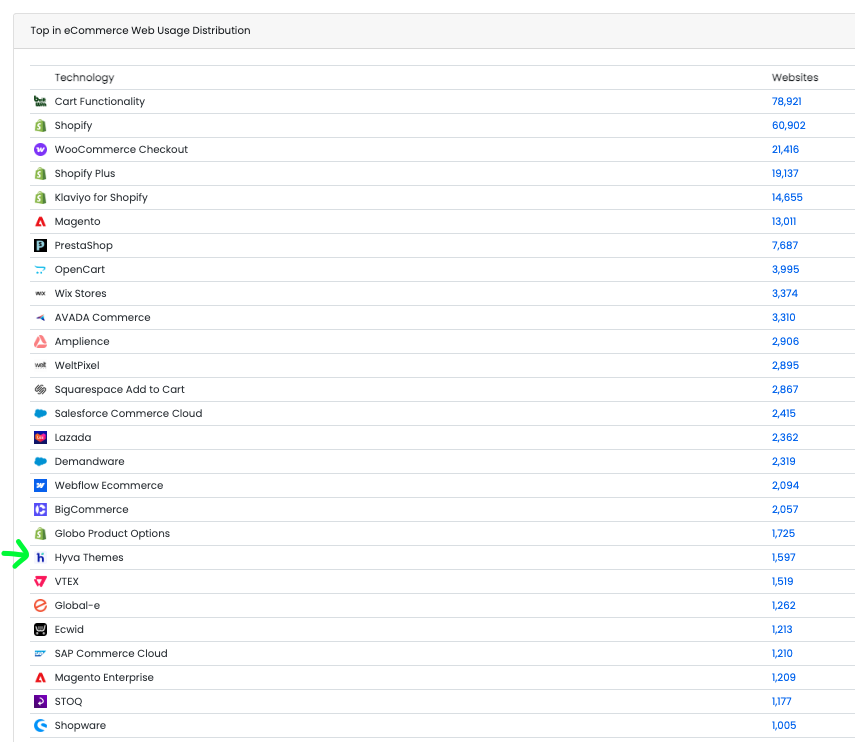Select the BigCommerce logo icon
Viewport: 855px width, 742px height.
coord(39,509)
